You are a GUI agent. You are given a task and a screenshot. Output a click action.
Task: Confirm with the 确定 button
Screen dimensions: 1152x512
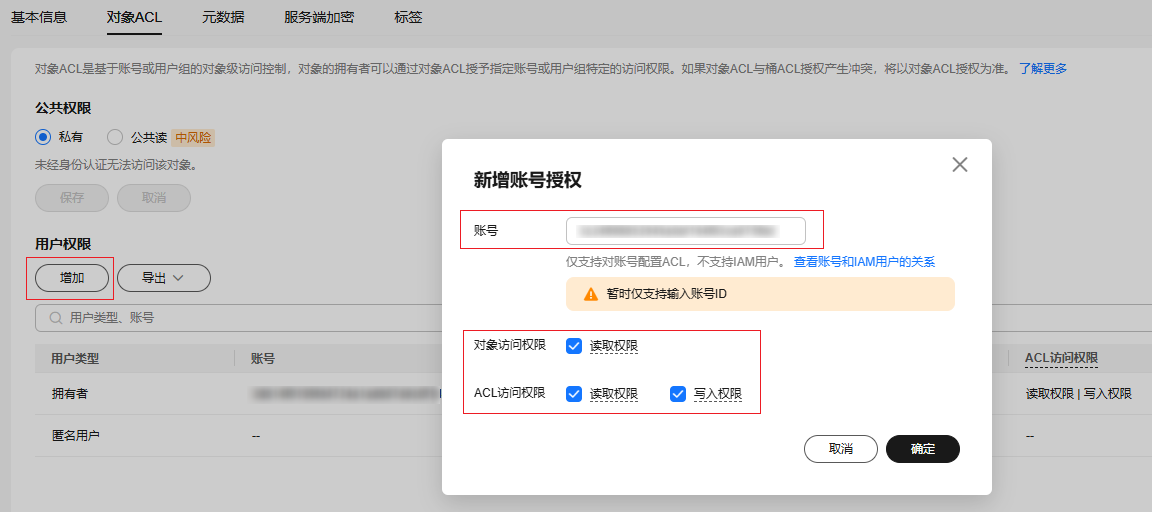pyautogui.click(x=923, y=449)
